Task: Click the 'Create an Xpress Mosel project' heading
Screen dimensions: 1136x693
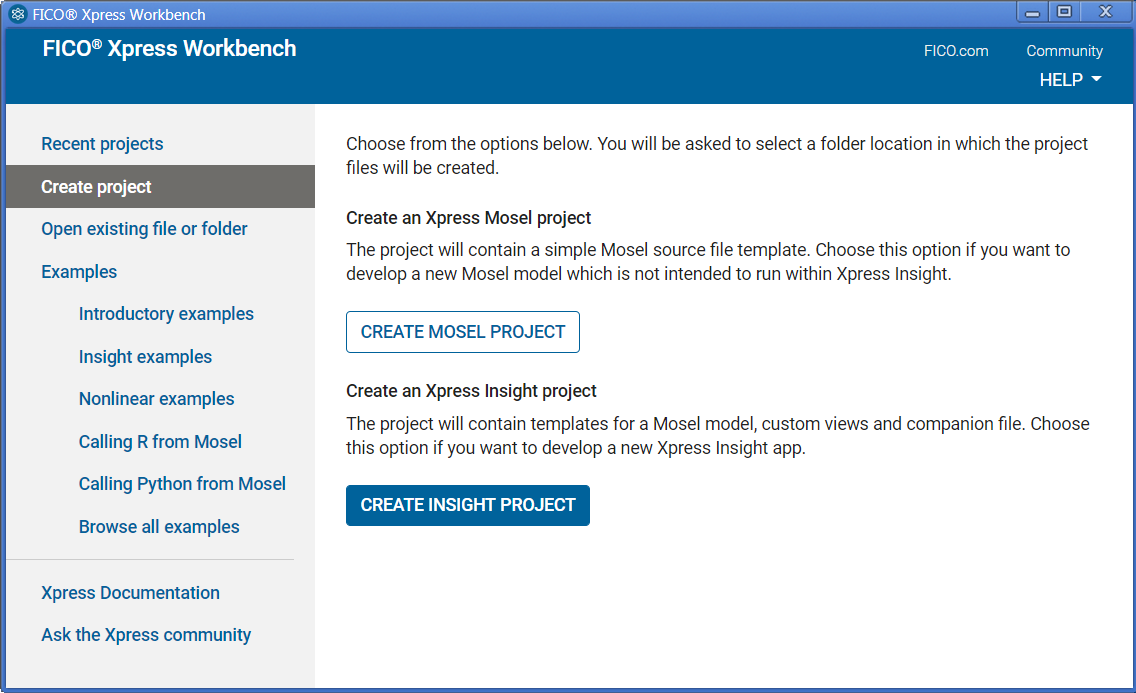Action: (469, 218)
